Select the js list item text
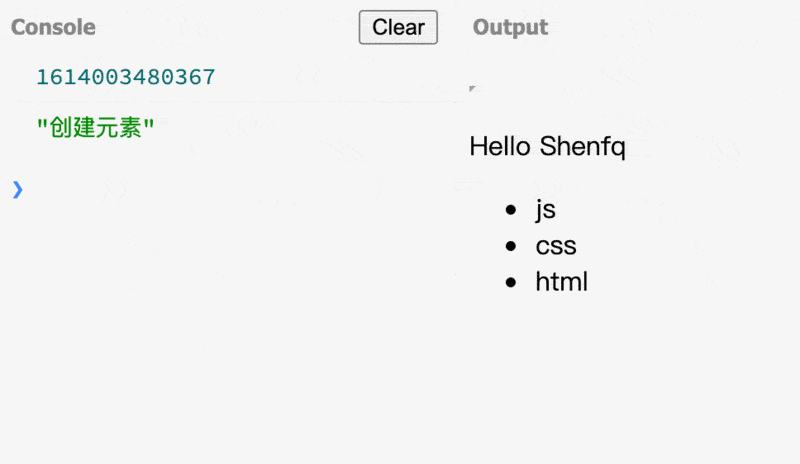This screenshot has width=800, height=464. click(x=545, y=209)
